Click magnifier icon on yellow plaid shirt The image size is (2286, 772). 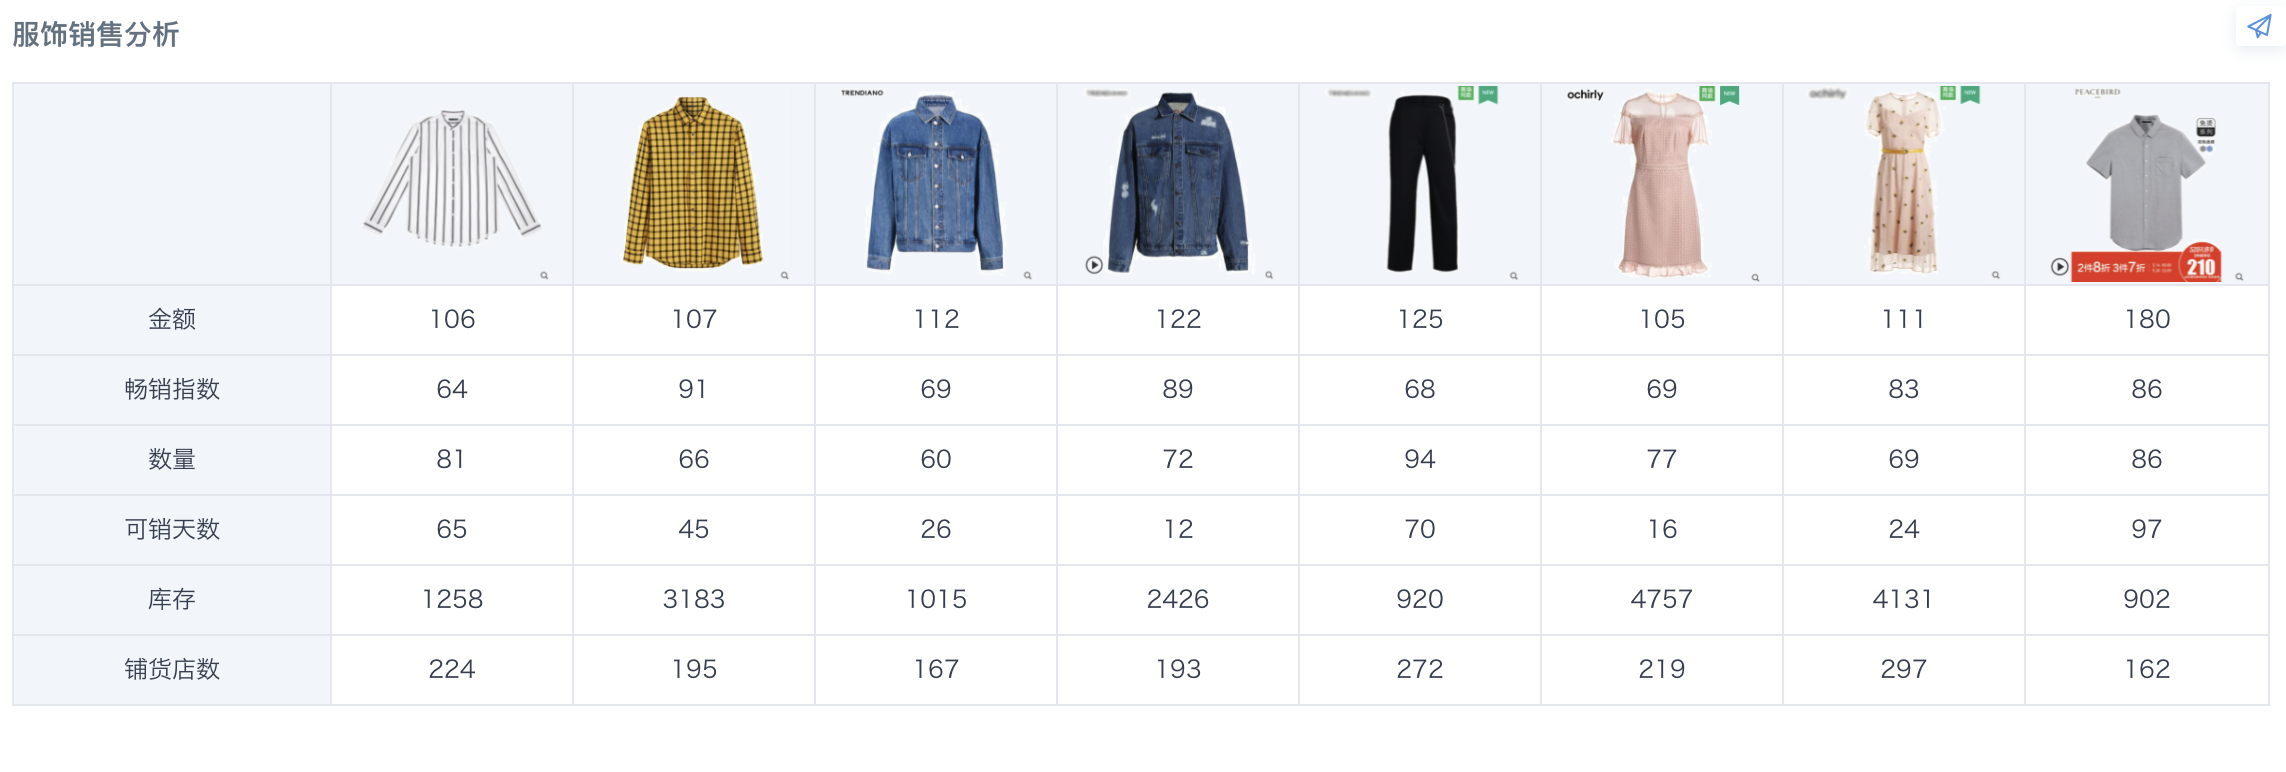785,275
